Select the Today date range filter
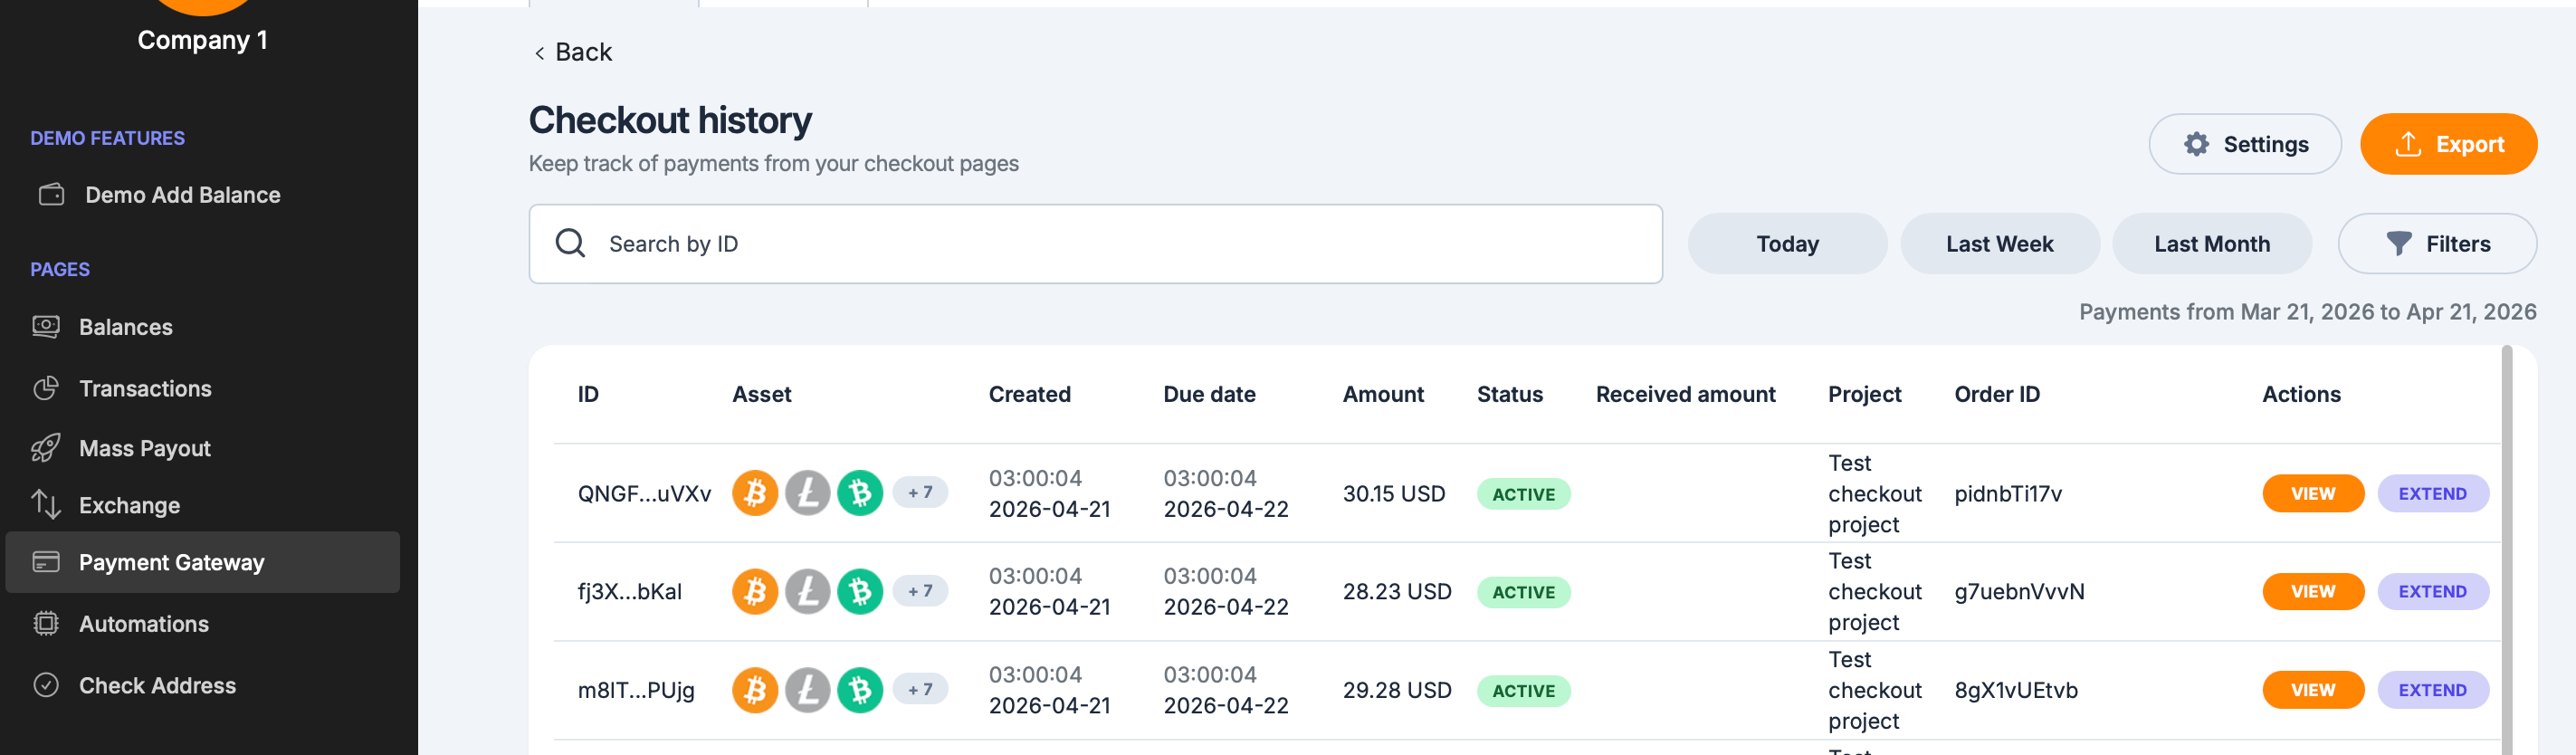The image size is (2576, 755). click(1787, 244)
